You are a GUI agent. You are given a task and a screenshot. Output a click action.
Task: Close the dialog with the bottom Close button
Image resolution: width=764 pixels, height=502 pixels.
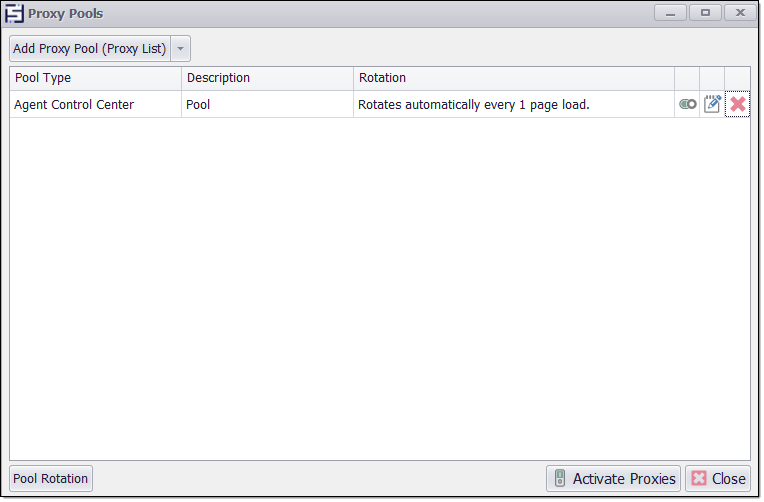[718, 479]
